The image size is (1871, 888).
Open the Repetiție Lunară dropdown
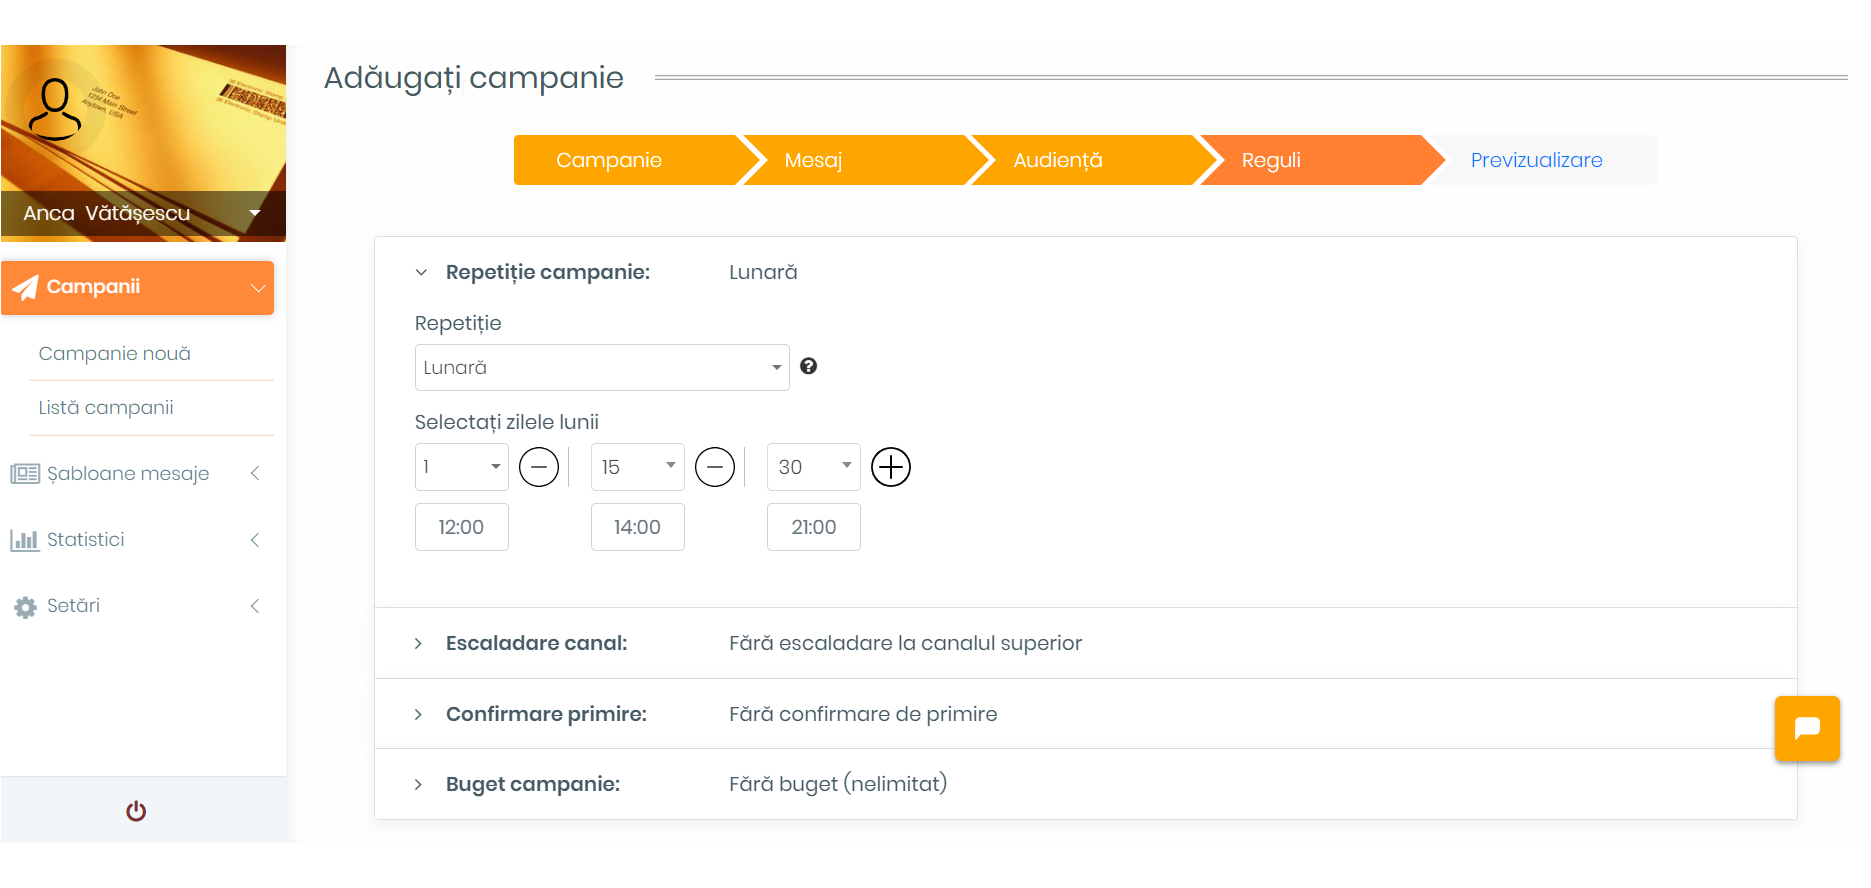pos(601,368)
